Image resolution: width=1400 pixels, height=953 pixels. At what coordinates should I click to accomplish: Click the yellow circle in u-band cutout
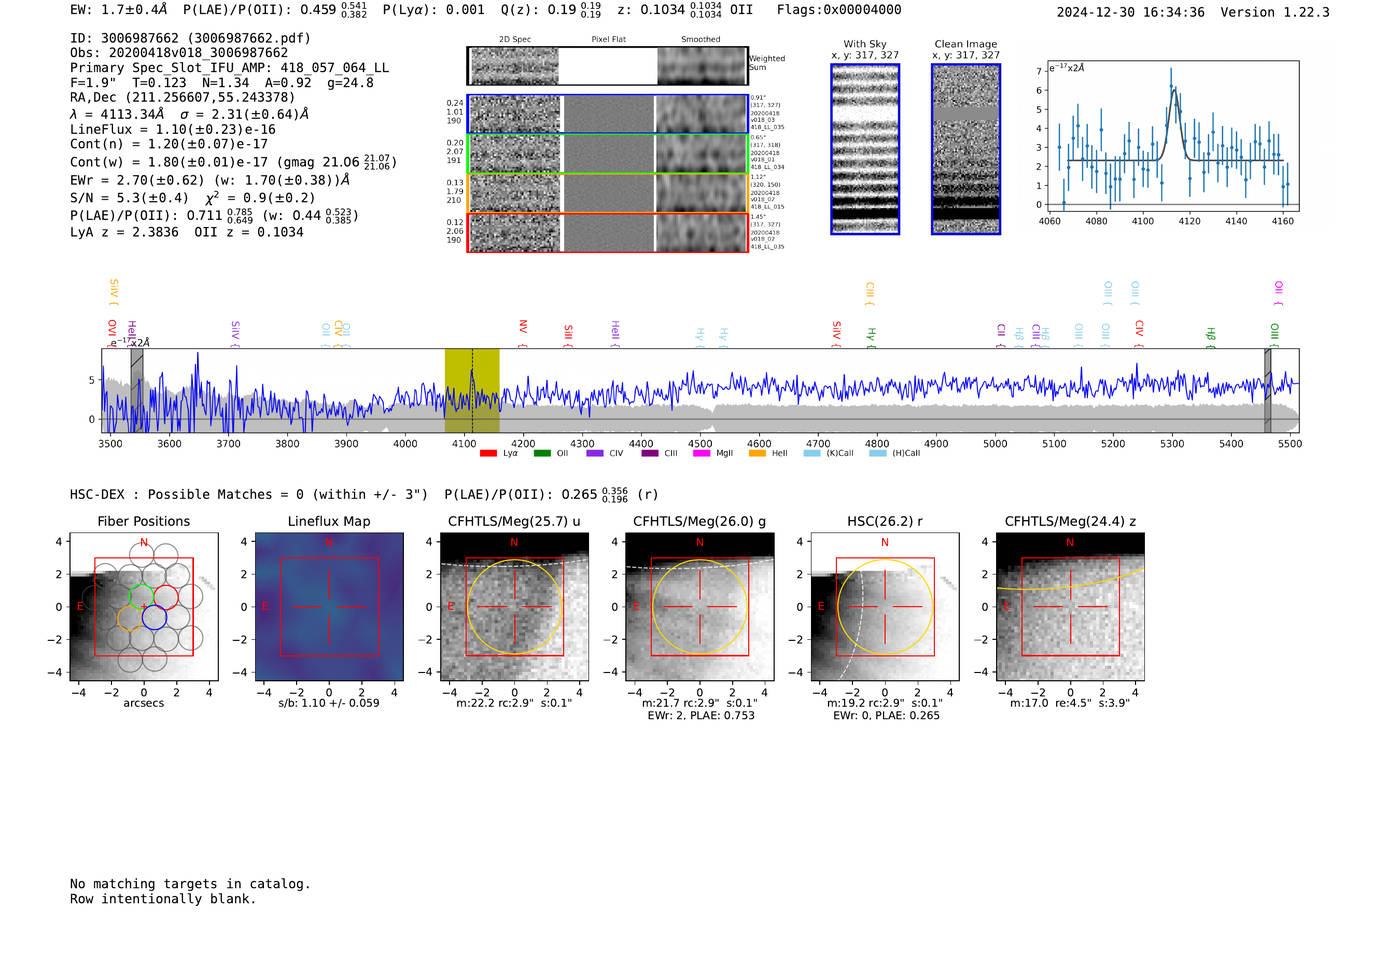click(514, 607)
